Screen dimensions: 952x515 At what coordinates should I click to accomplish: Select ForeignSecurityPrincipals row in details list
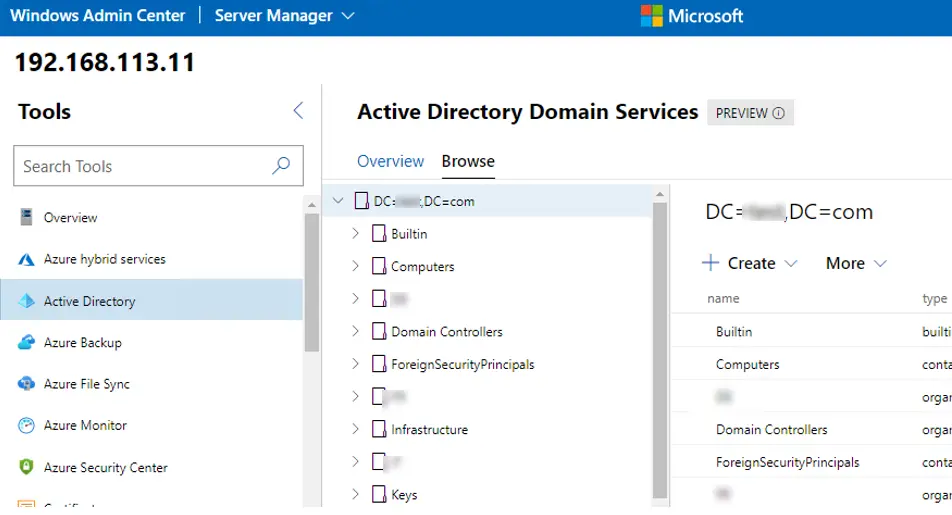811,462
